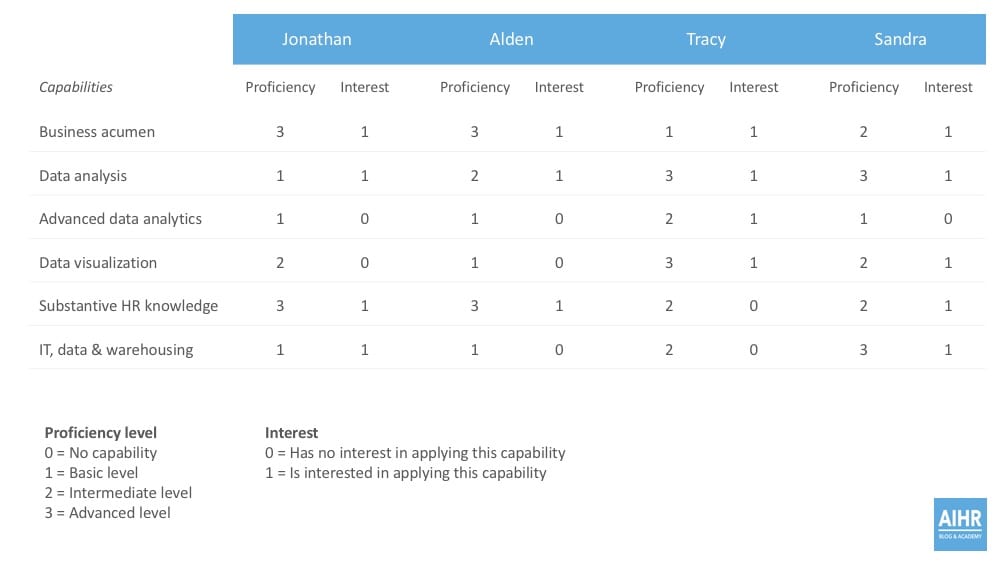1000x563 pixels.
Task: Click the Proficiency subheader under Jonathan
Action: [x=280, y=87]
